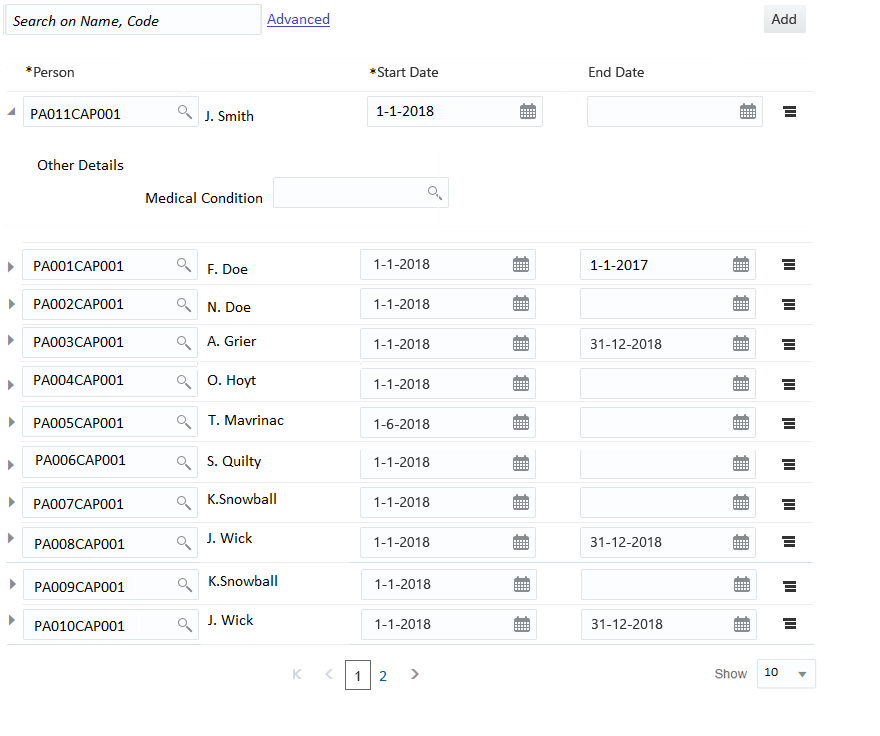Screen dimensions: 880x736
Task: Open end date calendar for S. Quilty
Action: click(741, 464)
